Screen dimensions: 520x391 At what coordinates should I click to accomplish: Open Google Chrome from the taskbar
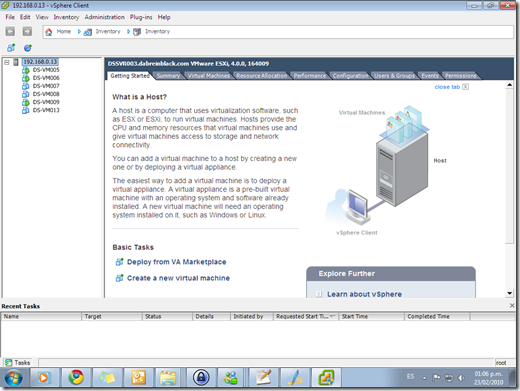point(76,378)
